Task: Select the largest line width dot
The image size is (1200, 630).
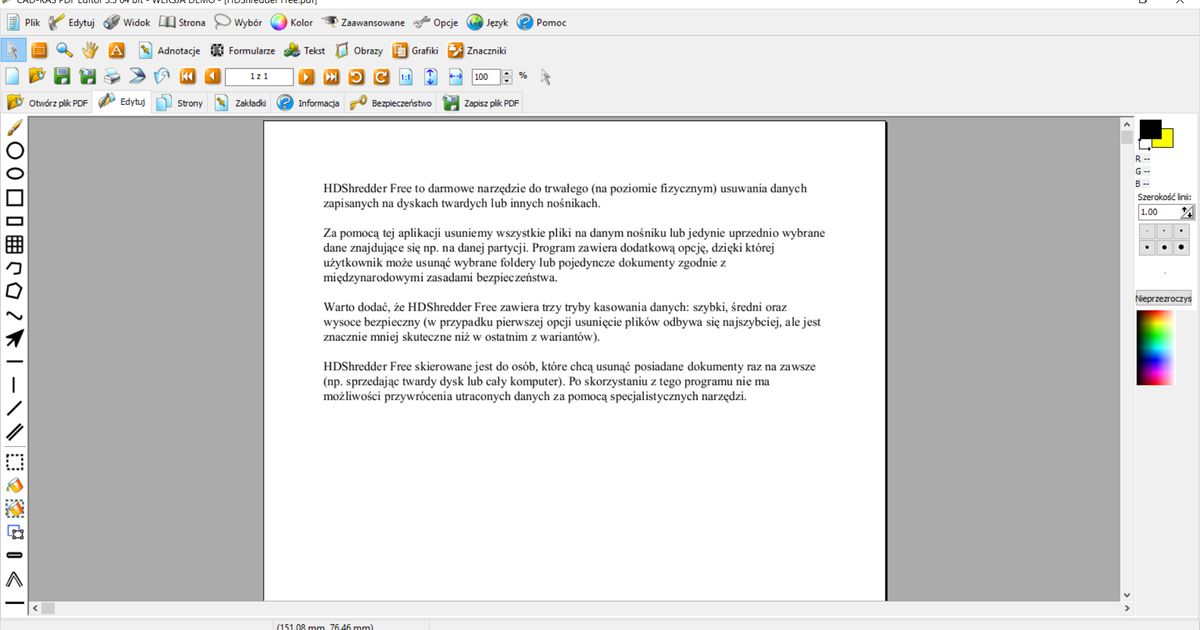Action: pyautogui.click(x=1182, y=247)
